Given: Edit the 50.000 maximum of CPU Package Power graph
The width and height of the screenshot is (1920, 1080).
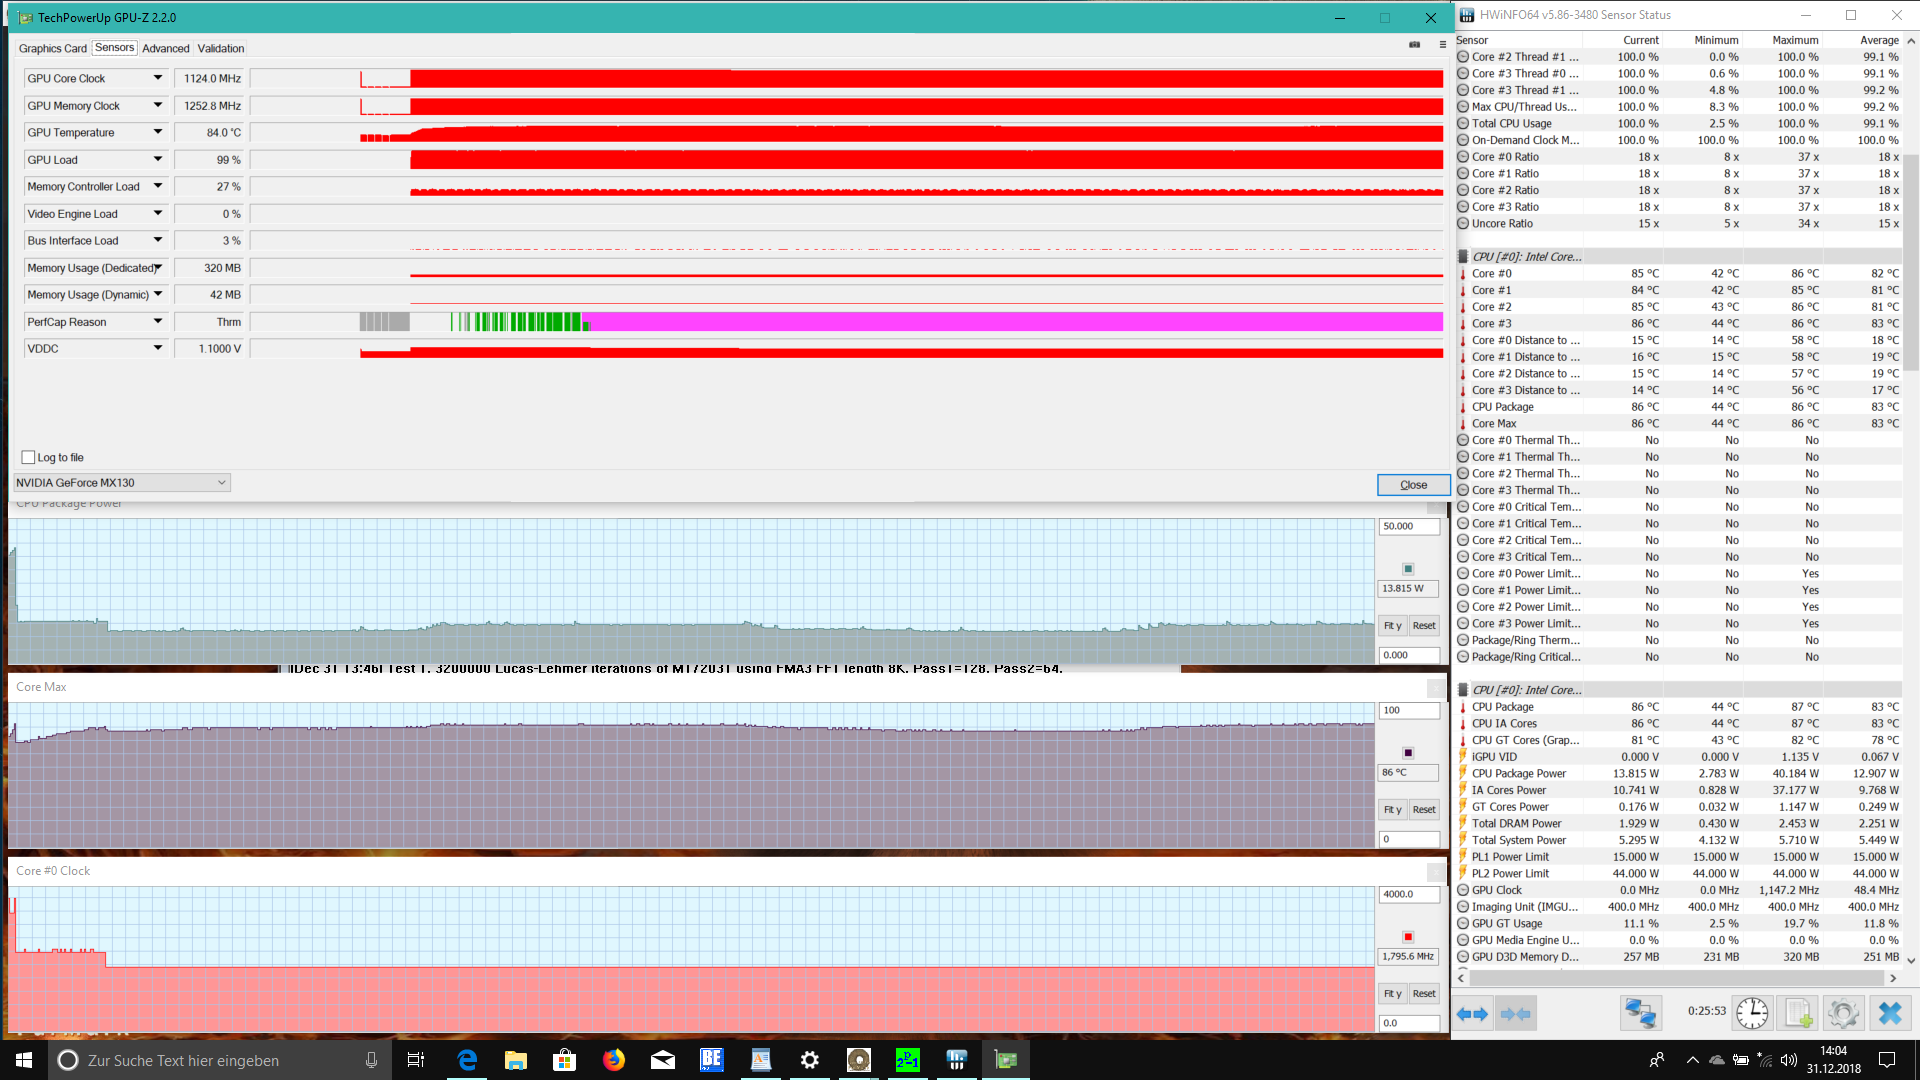Looking at the screenshot, I should coord(1409,526).
